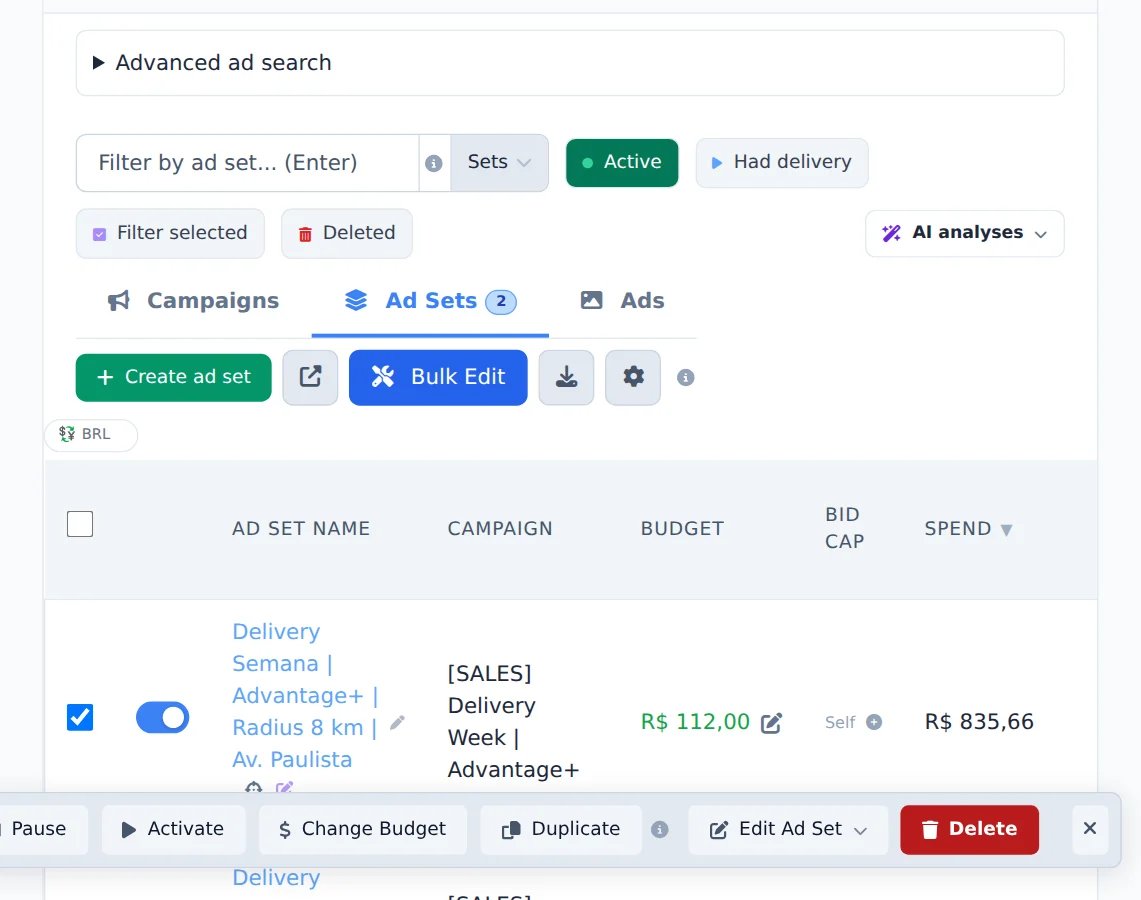Viewport: 1141px width, 900px height.
Task: Click Duplicate in the action bar
Action: click(x=561, y=829)
